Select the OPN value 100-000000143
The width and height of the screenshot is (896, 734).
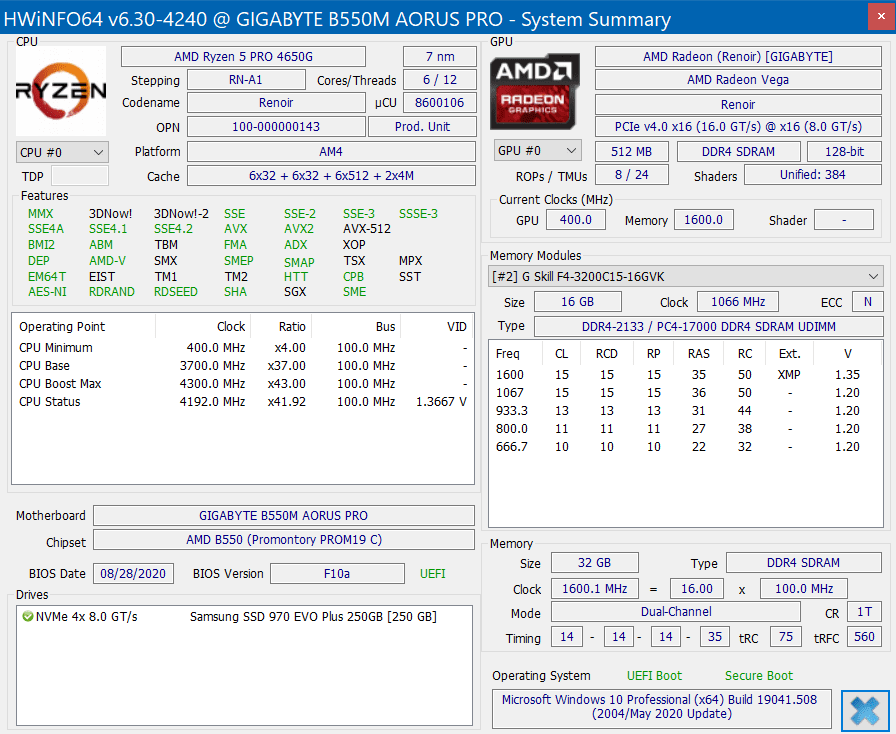click(276, 127)
